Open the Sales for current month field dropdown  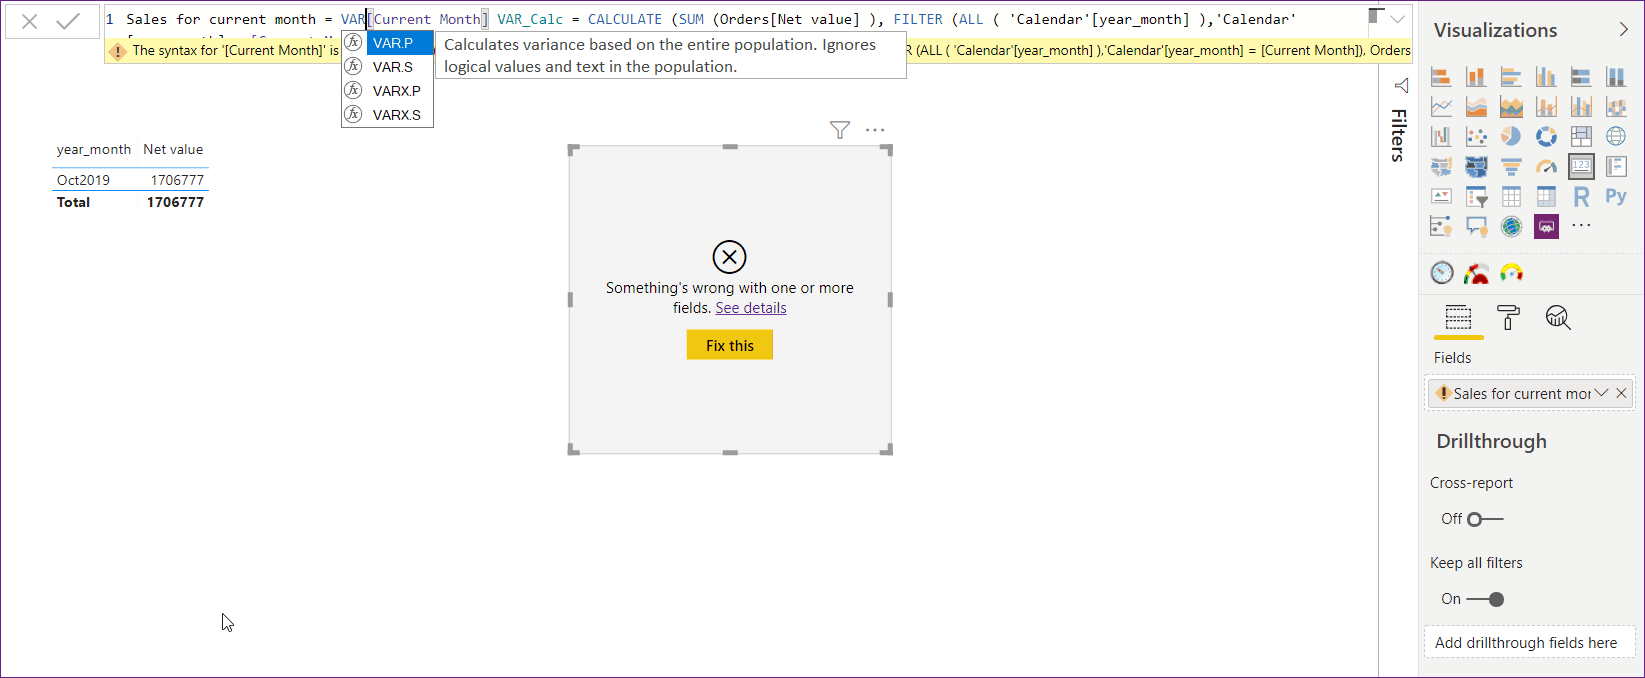tap(1601, 393)
